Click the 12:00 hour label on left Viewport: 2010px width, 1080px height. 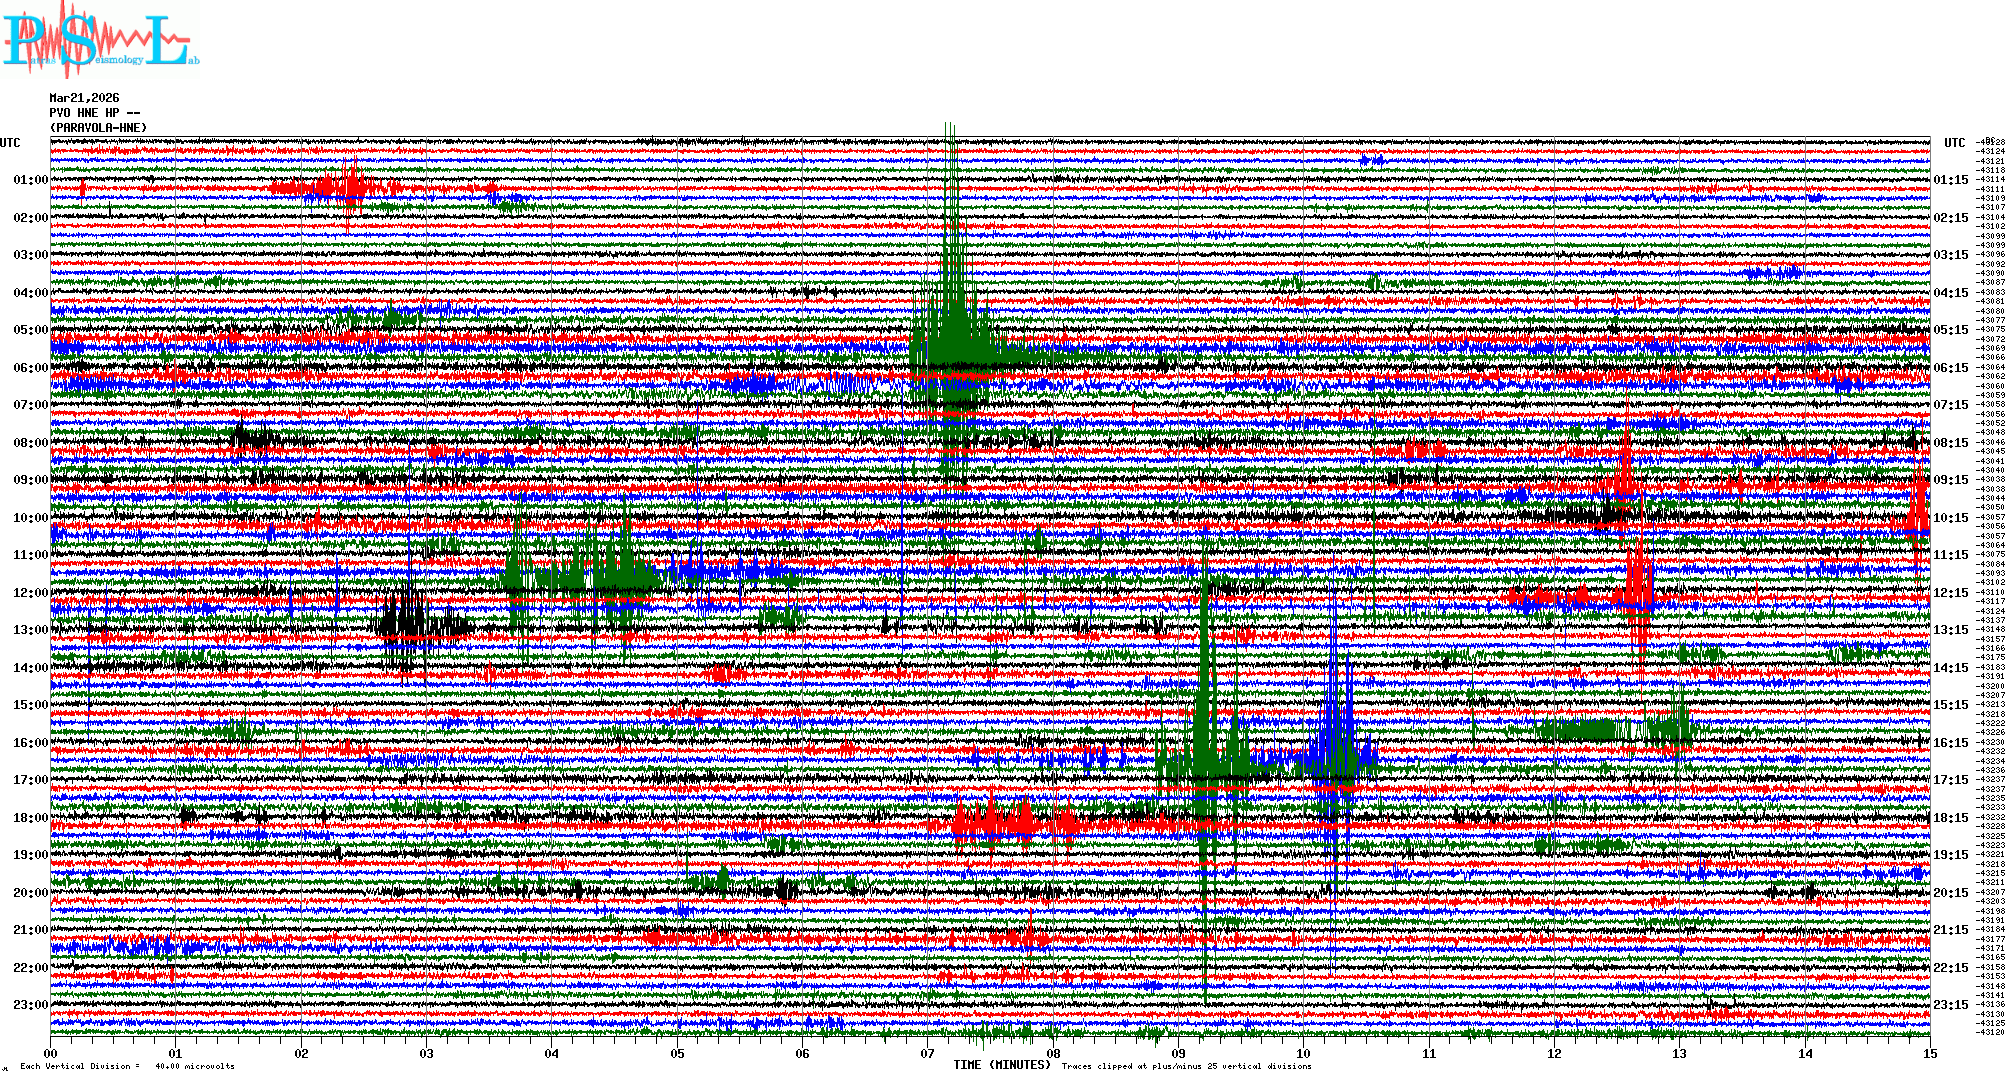30,593
